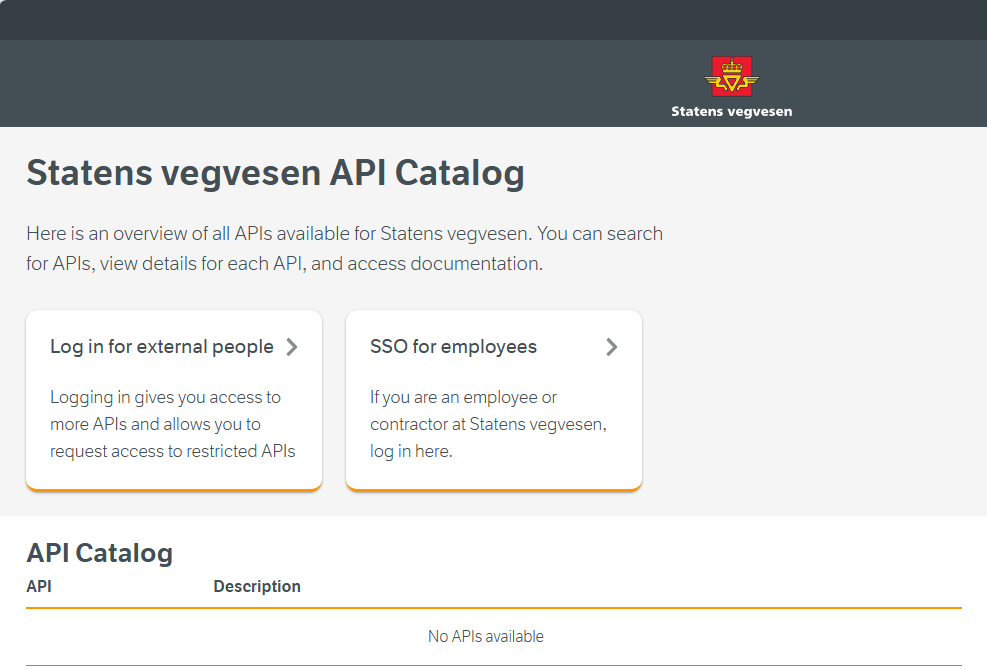The width and height of the screenshot is (987, 669).
Task: Click the Statens vegvesen text under logo
Action: point(731,111)
